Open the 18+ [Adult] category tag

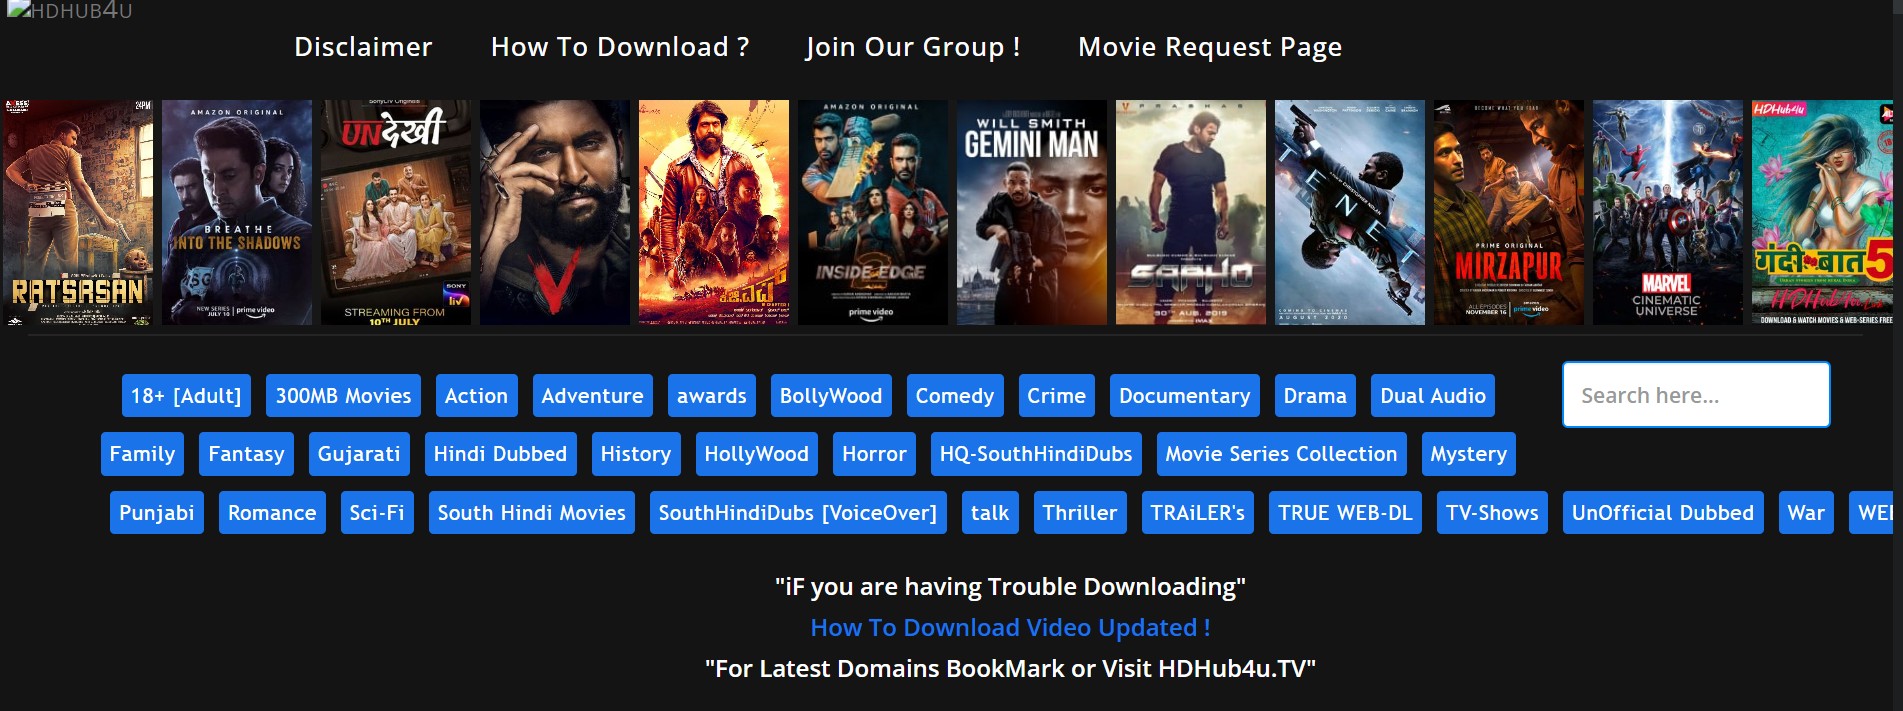[186, 396]
